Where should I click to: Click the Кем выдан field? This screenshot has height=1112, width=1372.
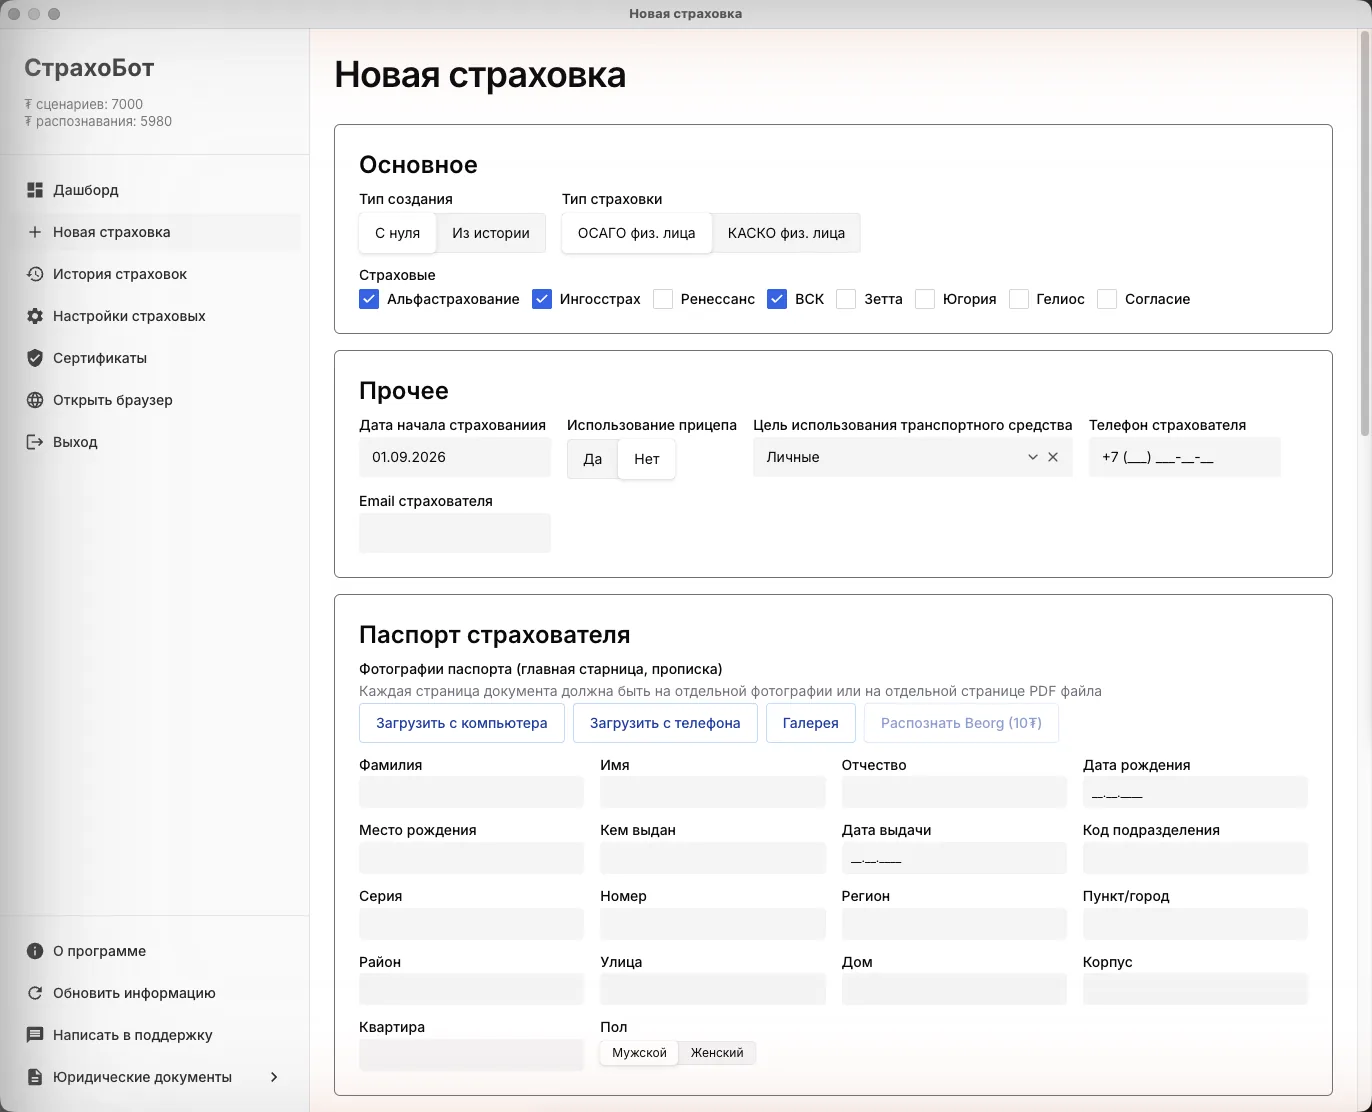pos(713,858)
